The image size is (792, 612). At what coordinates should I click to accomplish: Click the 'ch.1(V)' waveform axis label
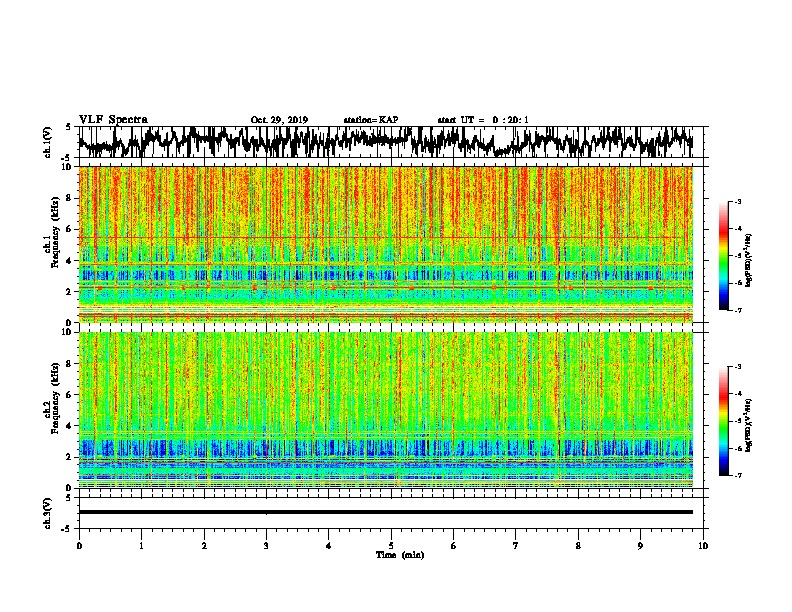point(48,142)
